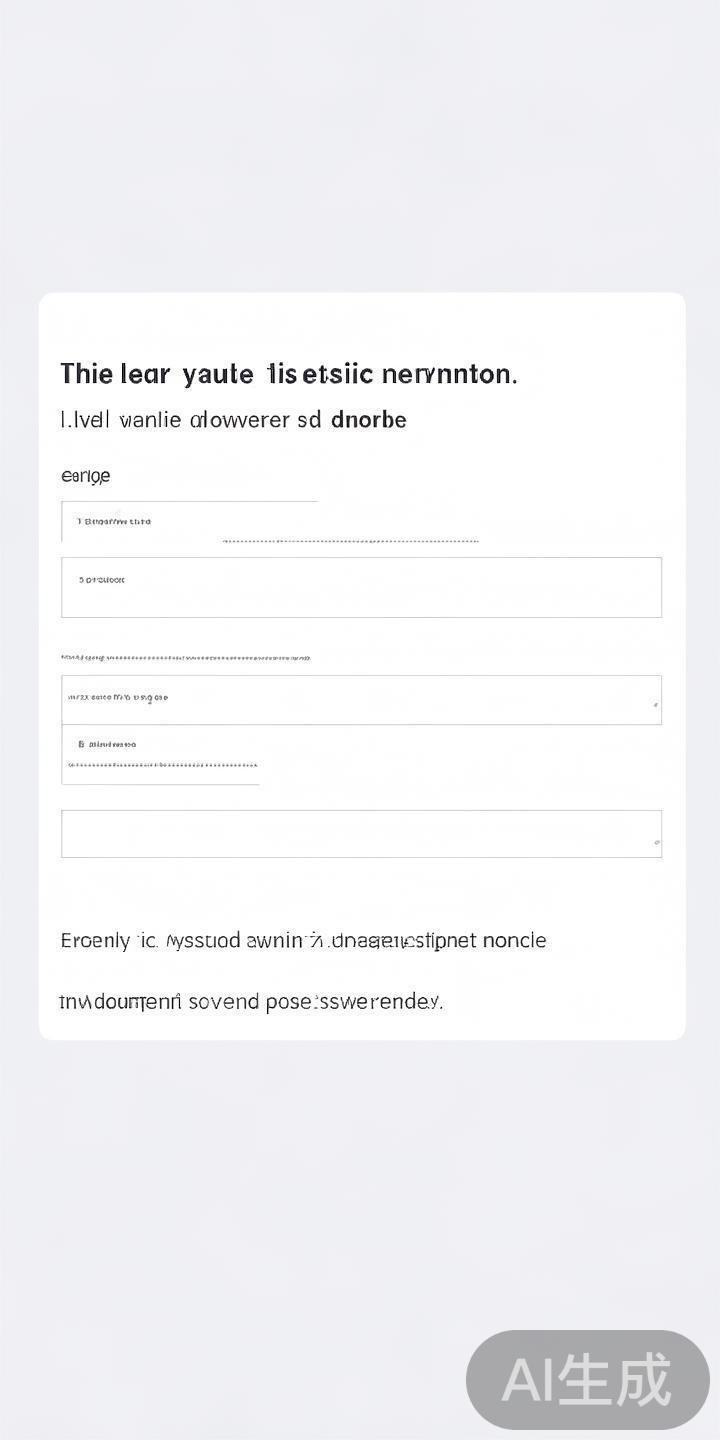
Task: Click the '1 Bttuparvve' placeholder text
Action: (114, 522)
